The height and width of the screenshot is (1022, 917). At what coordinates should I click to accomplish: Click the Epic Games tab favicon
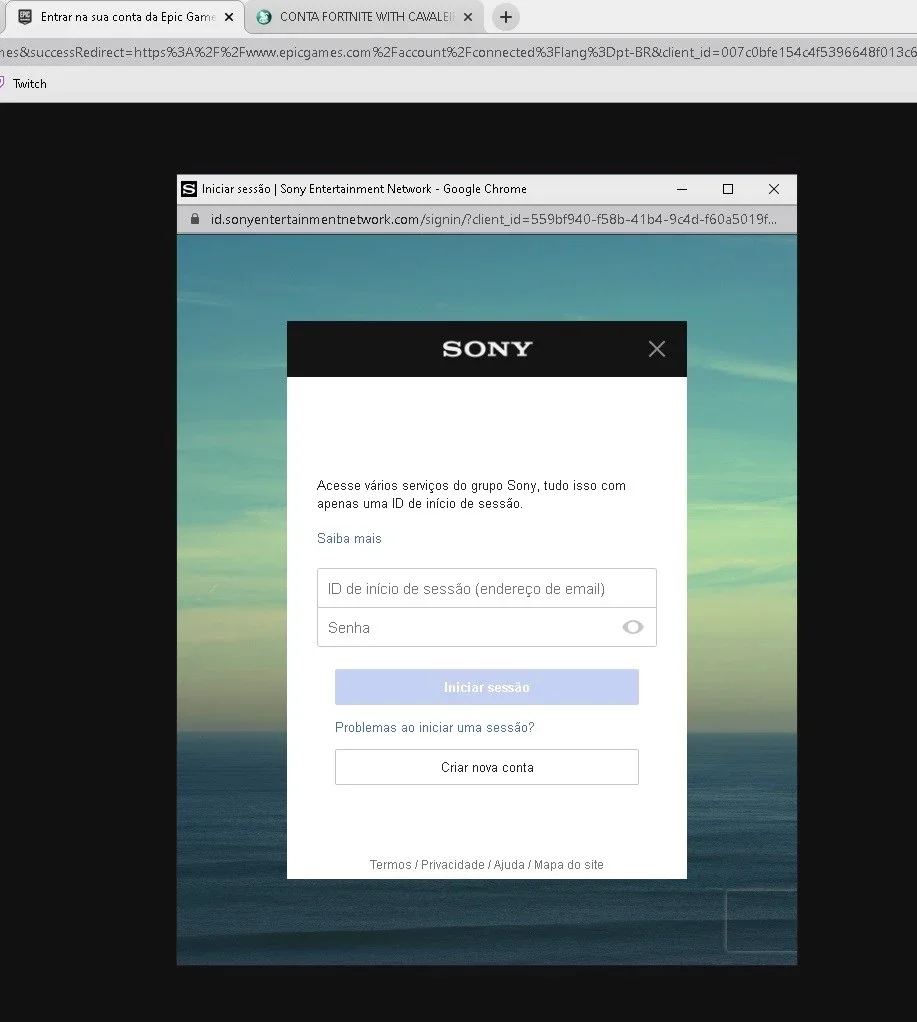pos(25,17)
